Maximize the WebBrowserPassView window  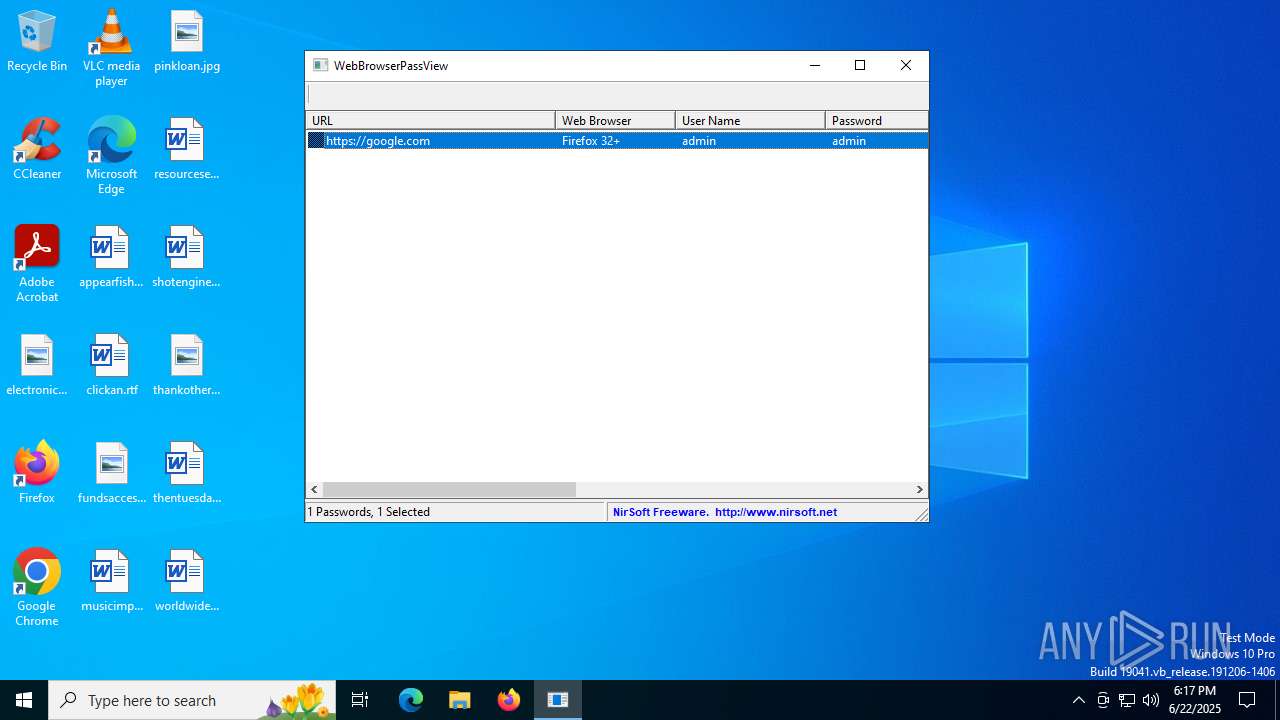[860, 65]
